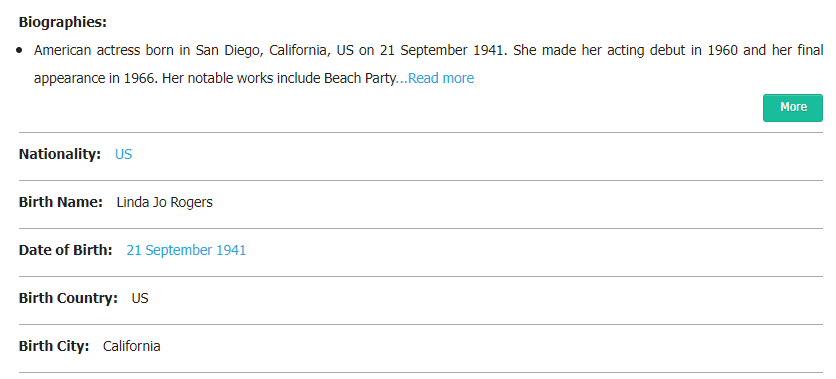Image resolution: width=836 pixels, height=379 pixels.
Task: Open the Read more link
Action: click(x=440, y=78)
